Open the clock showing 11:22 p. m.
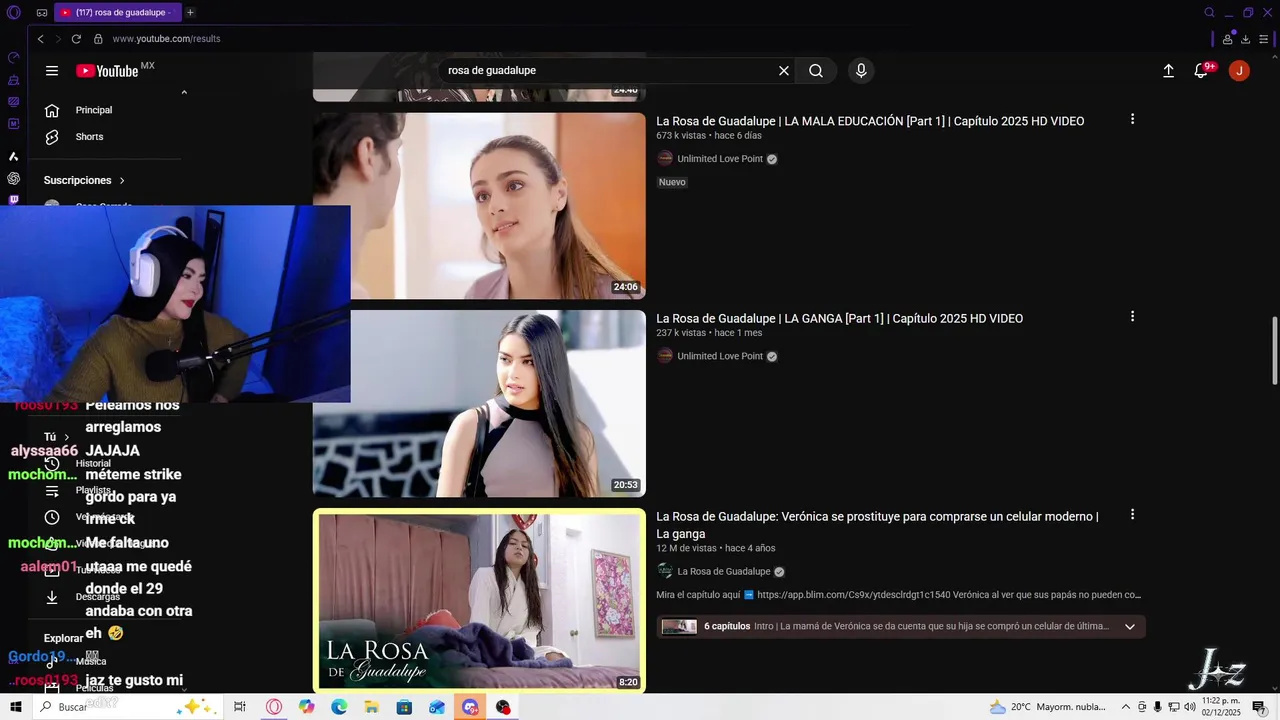This screenshot has height=720, width=1280. click(1221, 707)
